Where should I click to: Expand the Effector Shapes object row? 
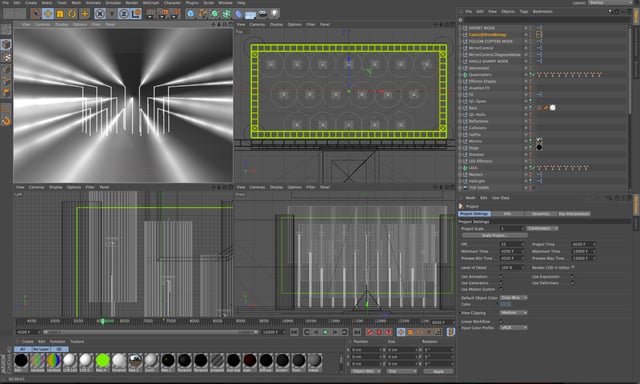click(x=460, y=81)
